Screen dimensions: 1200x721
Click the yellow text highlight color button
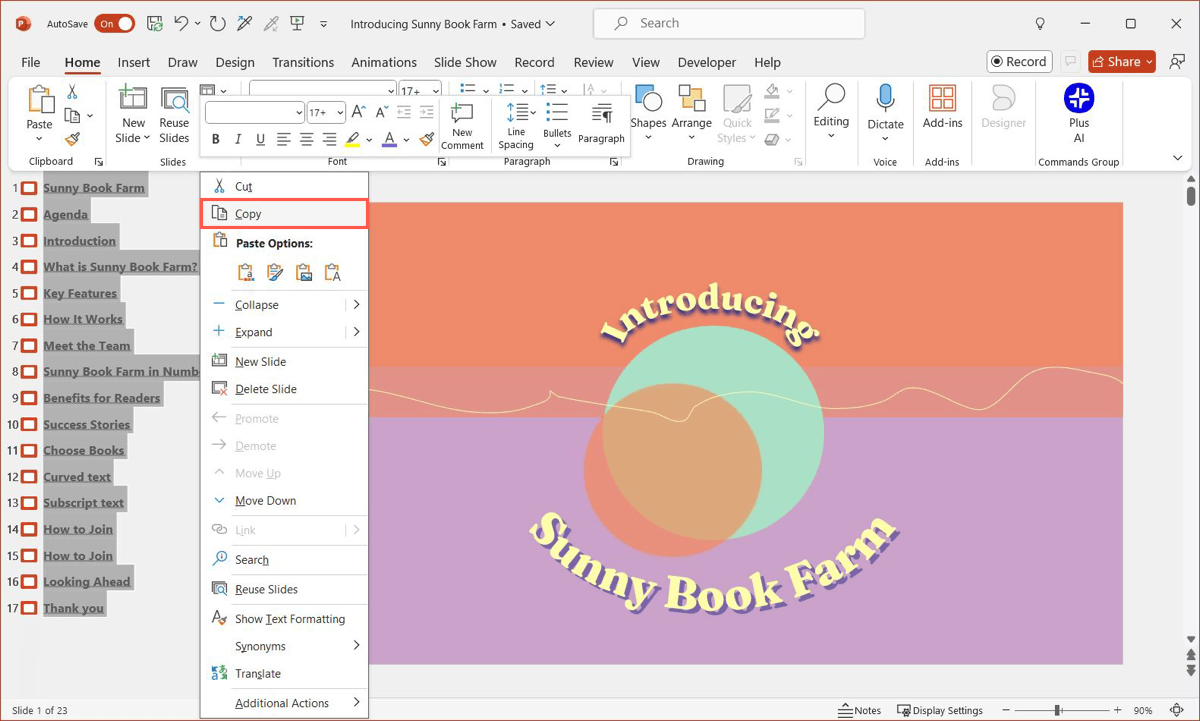[x=352, y=139]
